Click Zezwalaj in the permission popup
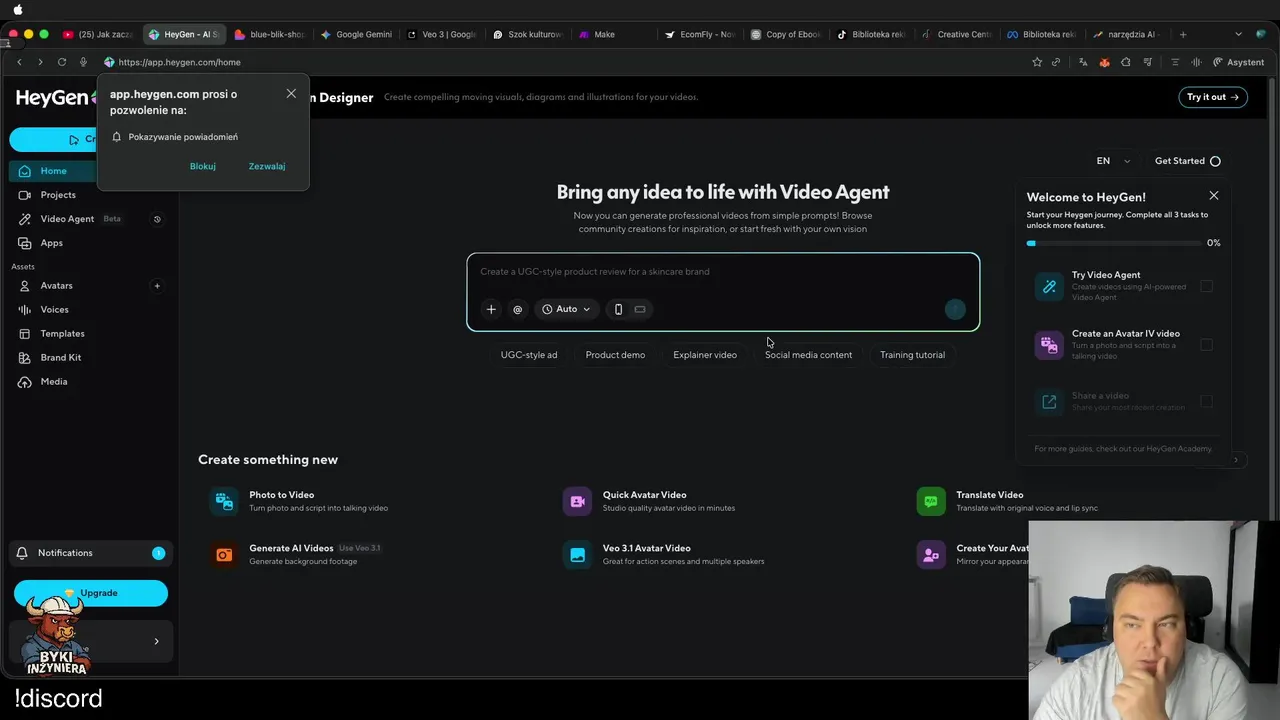The height and width of the screenshot is (720, 1280). pyautogui.click(x=267, y=166)
